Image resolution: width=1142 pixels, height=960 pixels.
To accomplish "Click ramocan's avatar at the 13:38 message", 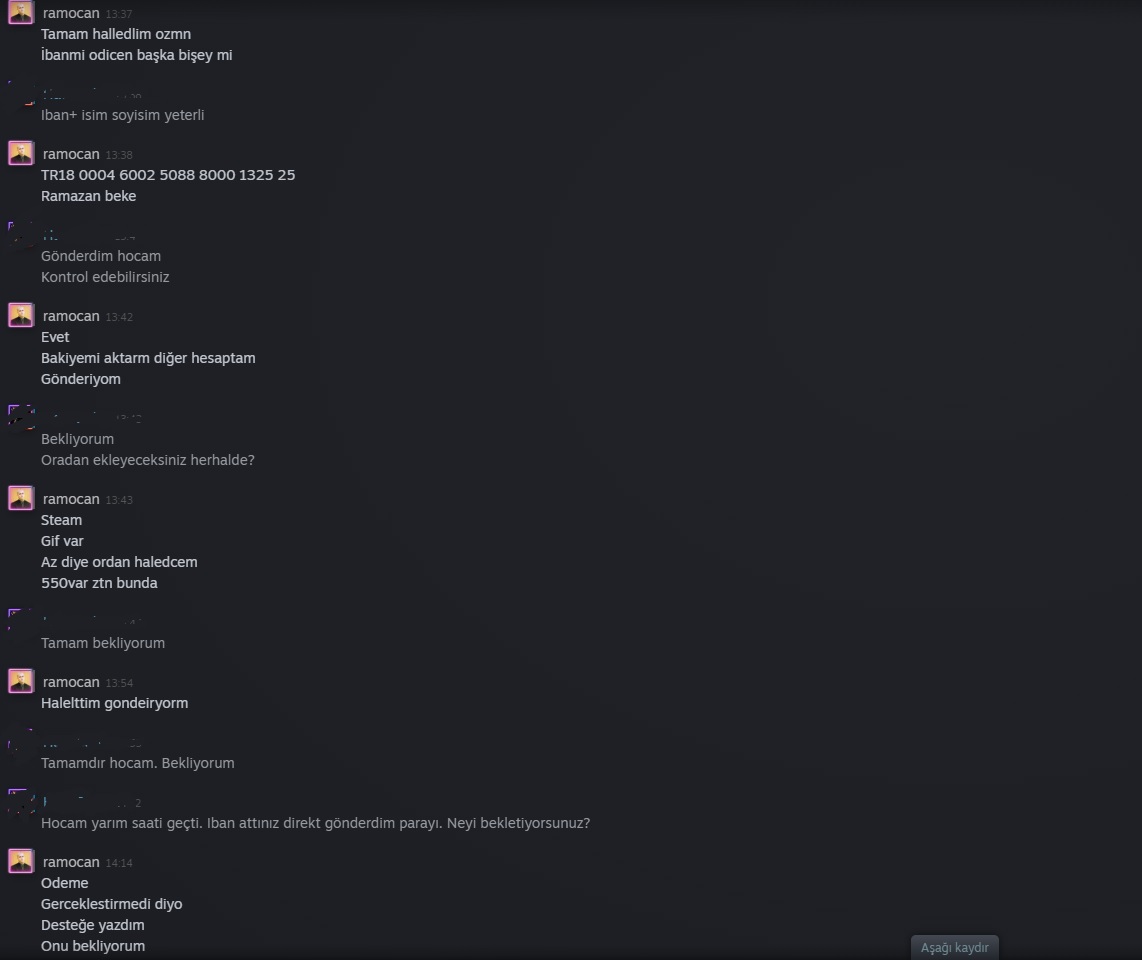I will 21,153.
